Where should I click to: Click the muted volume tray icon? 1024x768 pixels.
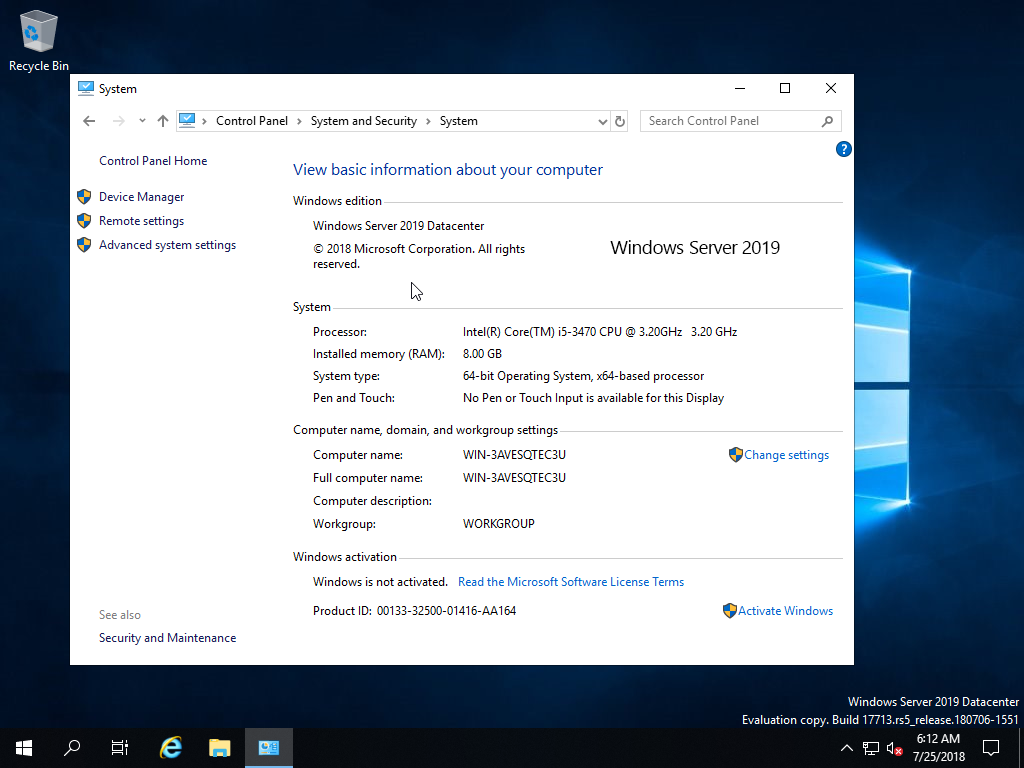[894, 748]
